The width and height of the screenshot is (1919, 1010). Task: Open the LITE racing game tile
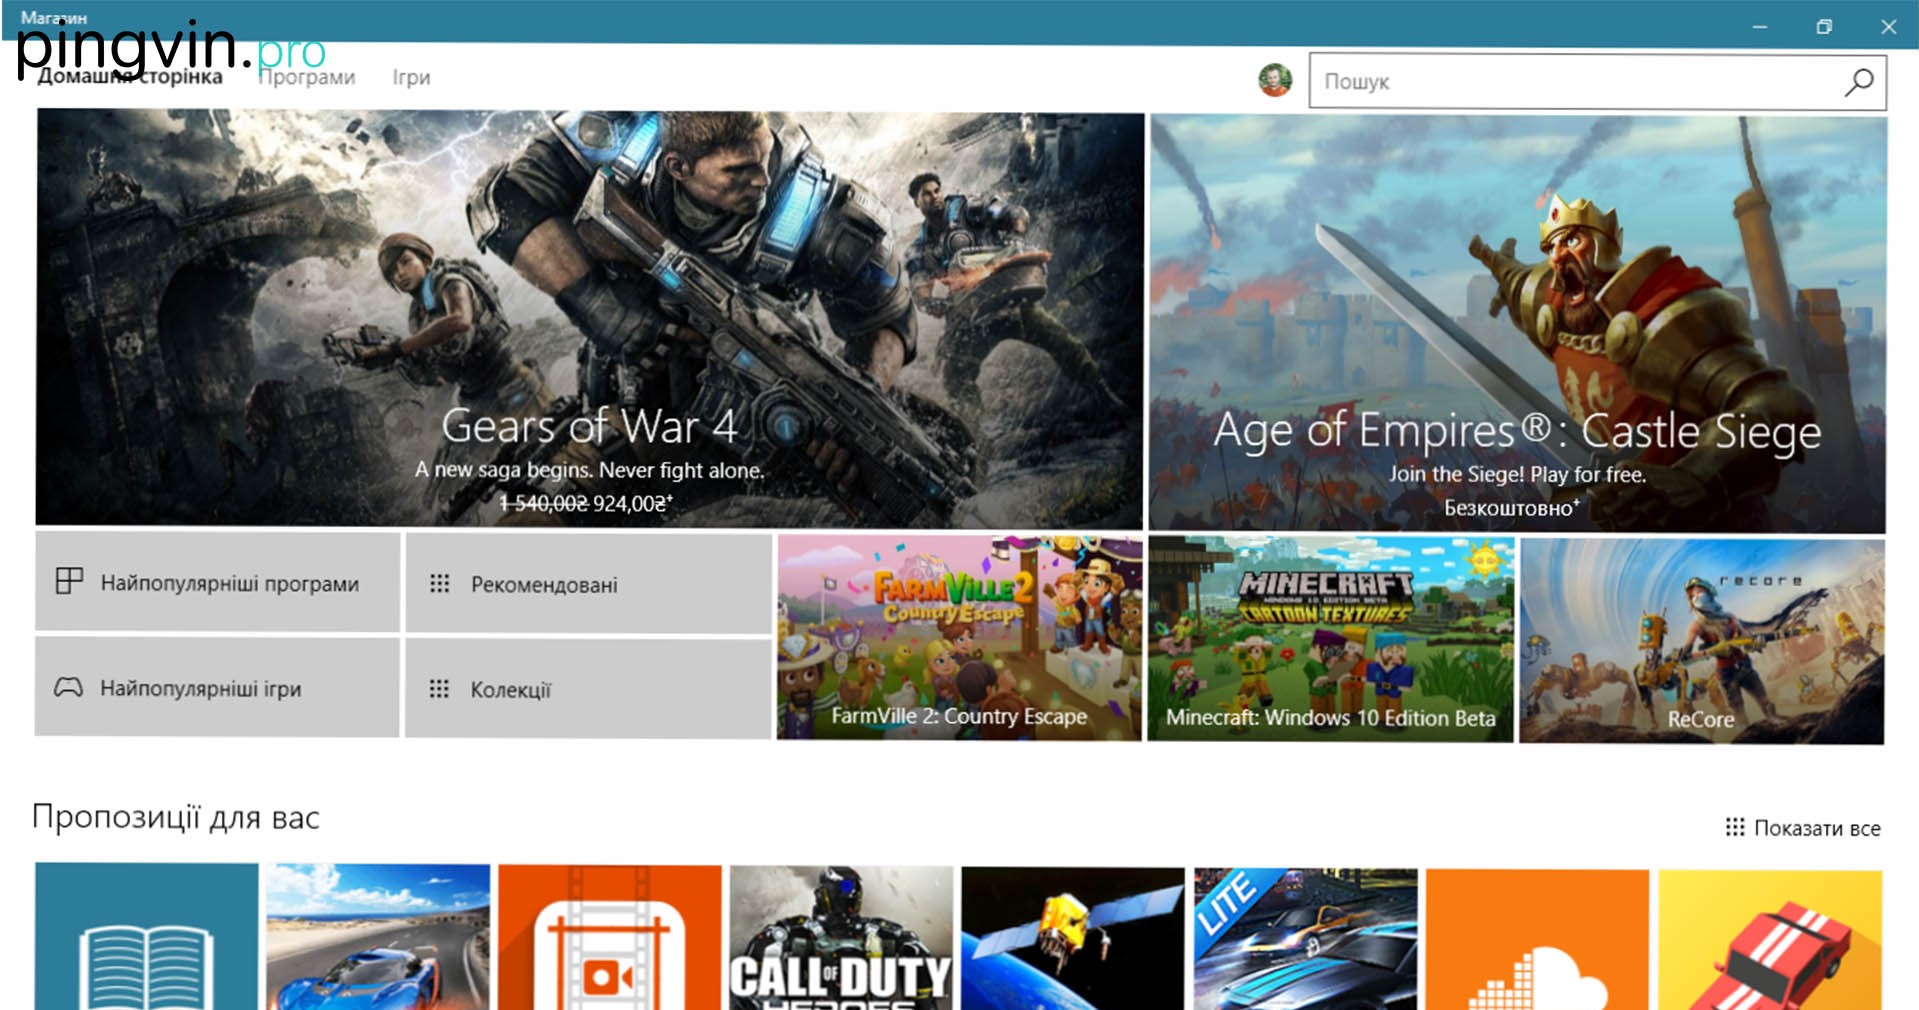[1305, 938]
